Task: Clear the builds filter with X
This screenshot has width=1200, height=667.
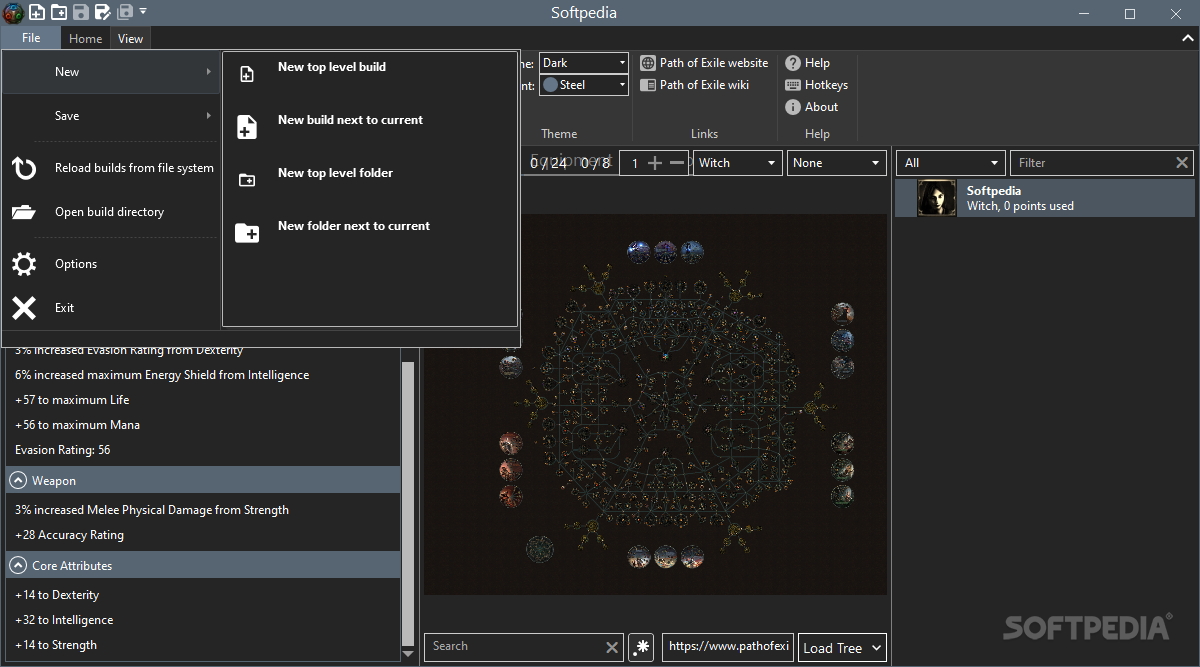Action: coord(1182,163)
